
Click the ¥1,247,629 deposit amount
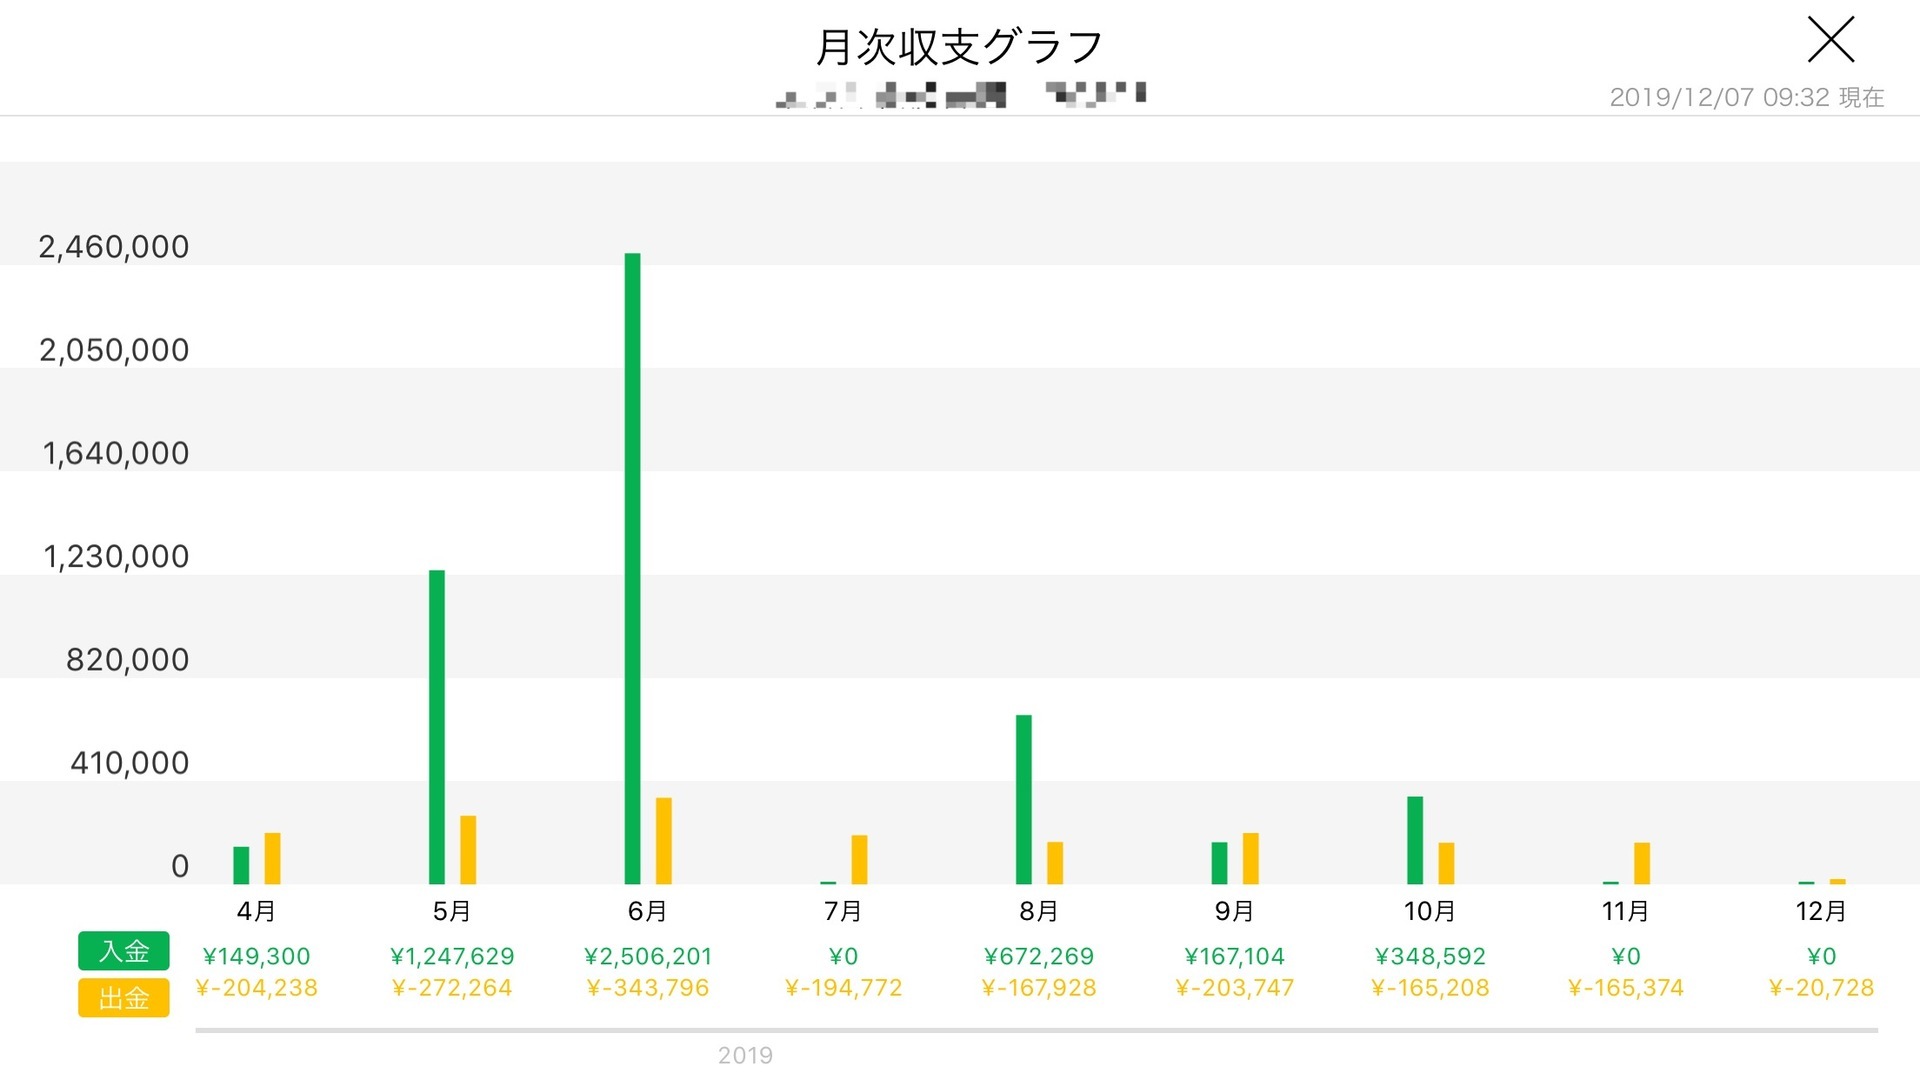point(452,956)
